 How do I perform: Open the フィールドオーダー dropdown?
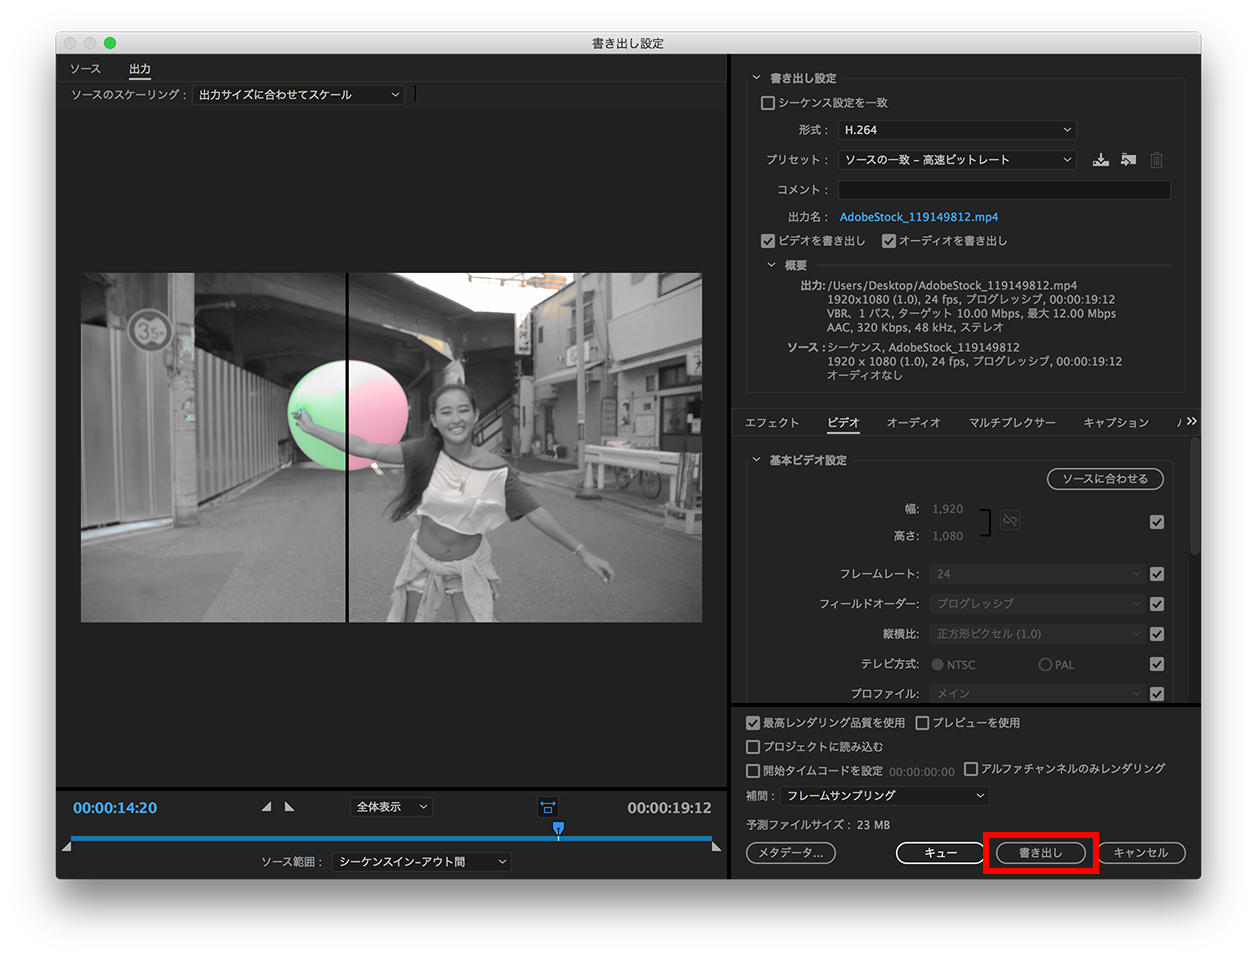[1037, 604]
